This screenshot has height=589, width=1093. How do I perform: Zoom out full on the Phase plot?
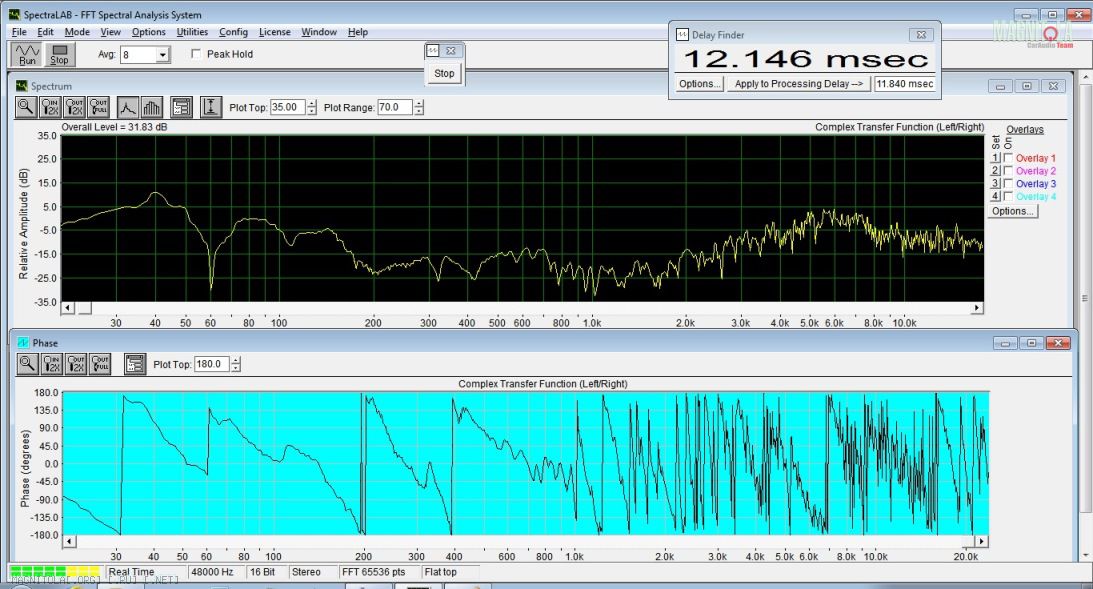(x=100, y=363)
